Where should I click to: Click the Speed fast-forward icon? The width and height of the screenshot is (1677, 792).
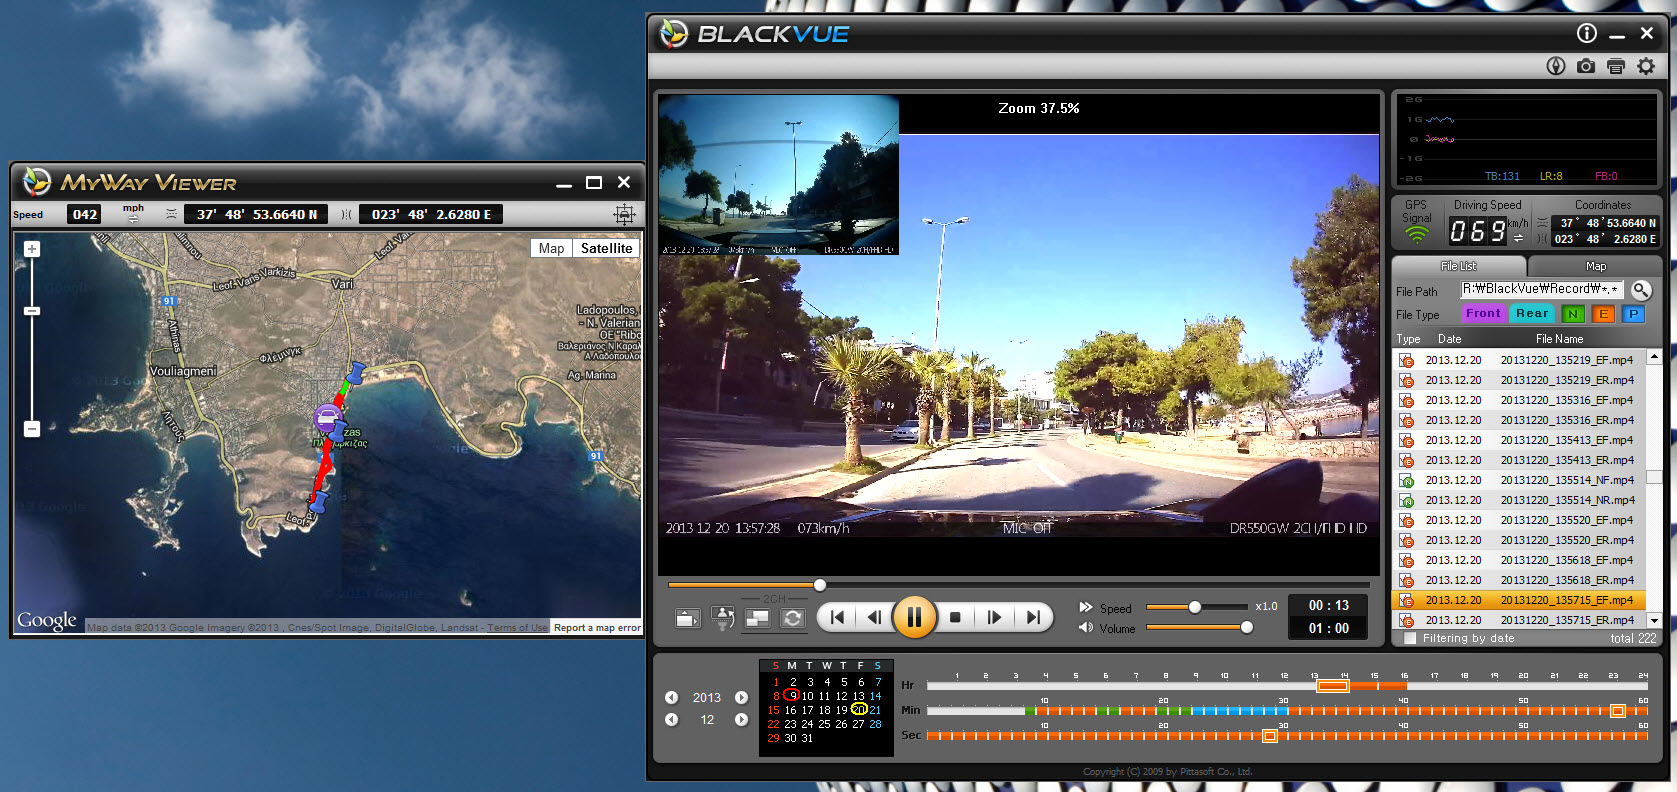(1086, 607)
